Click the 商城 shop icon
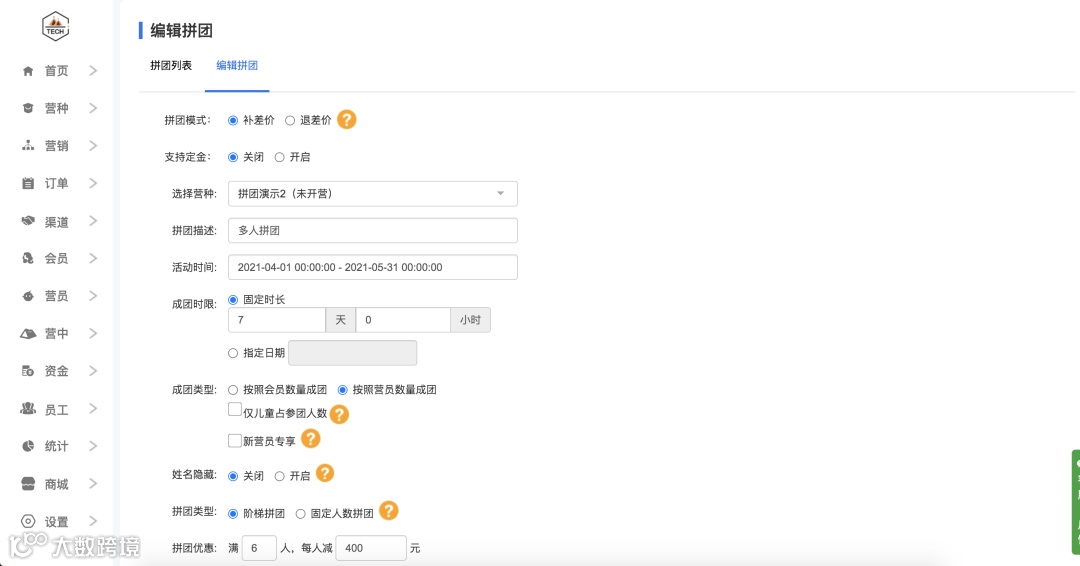Screen dimensions: 1080x566 point(28,483)
